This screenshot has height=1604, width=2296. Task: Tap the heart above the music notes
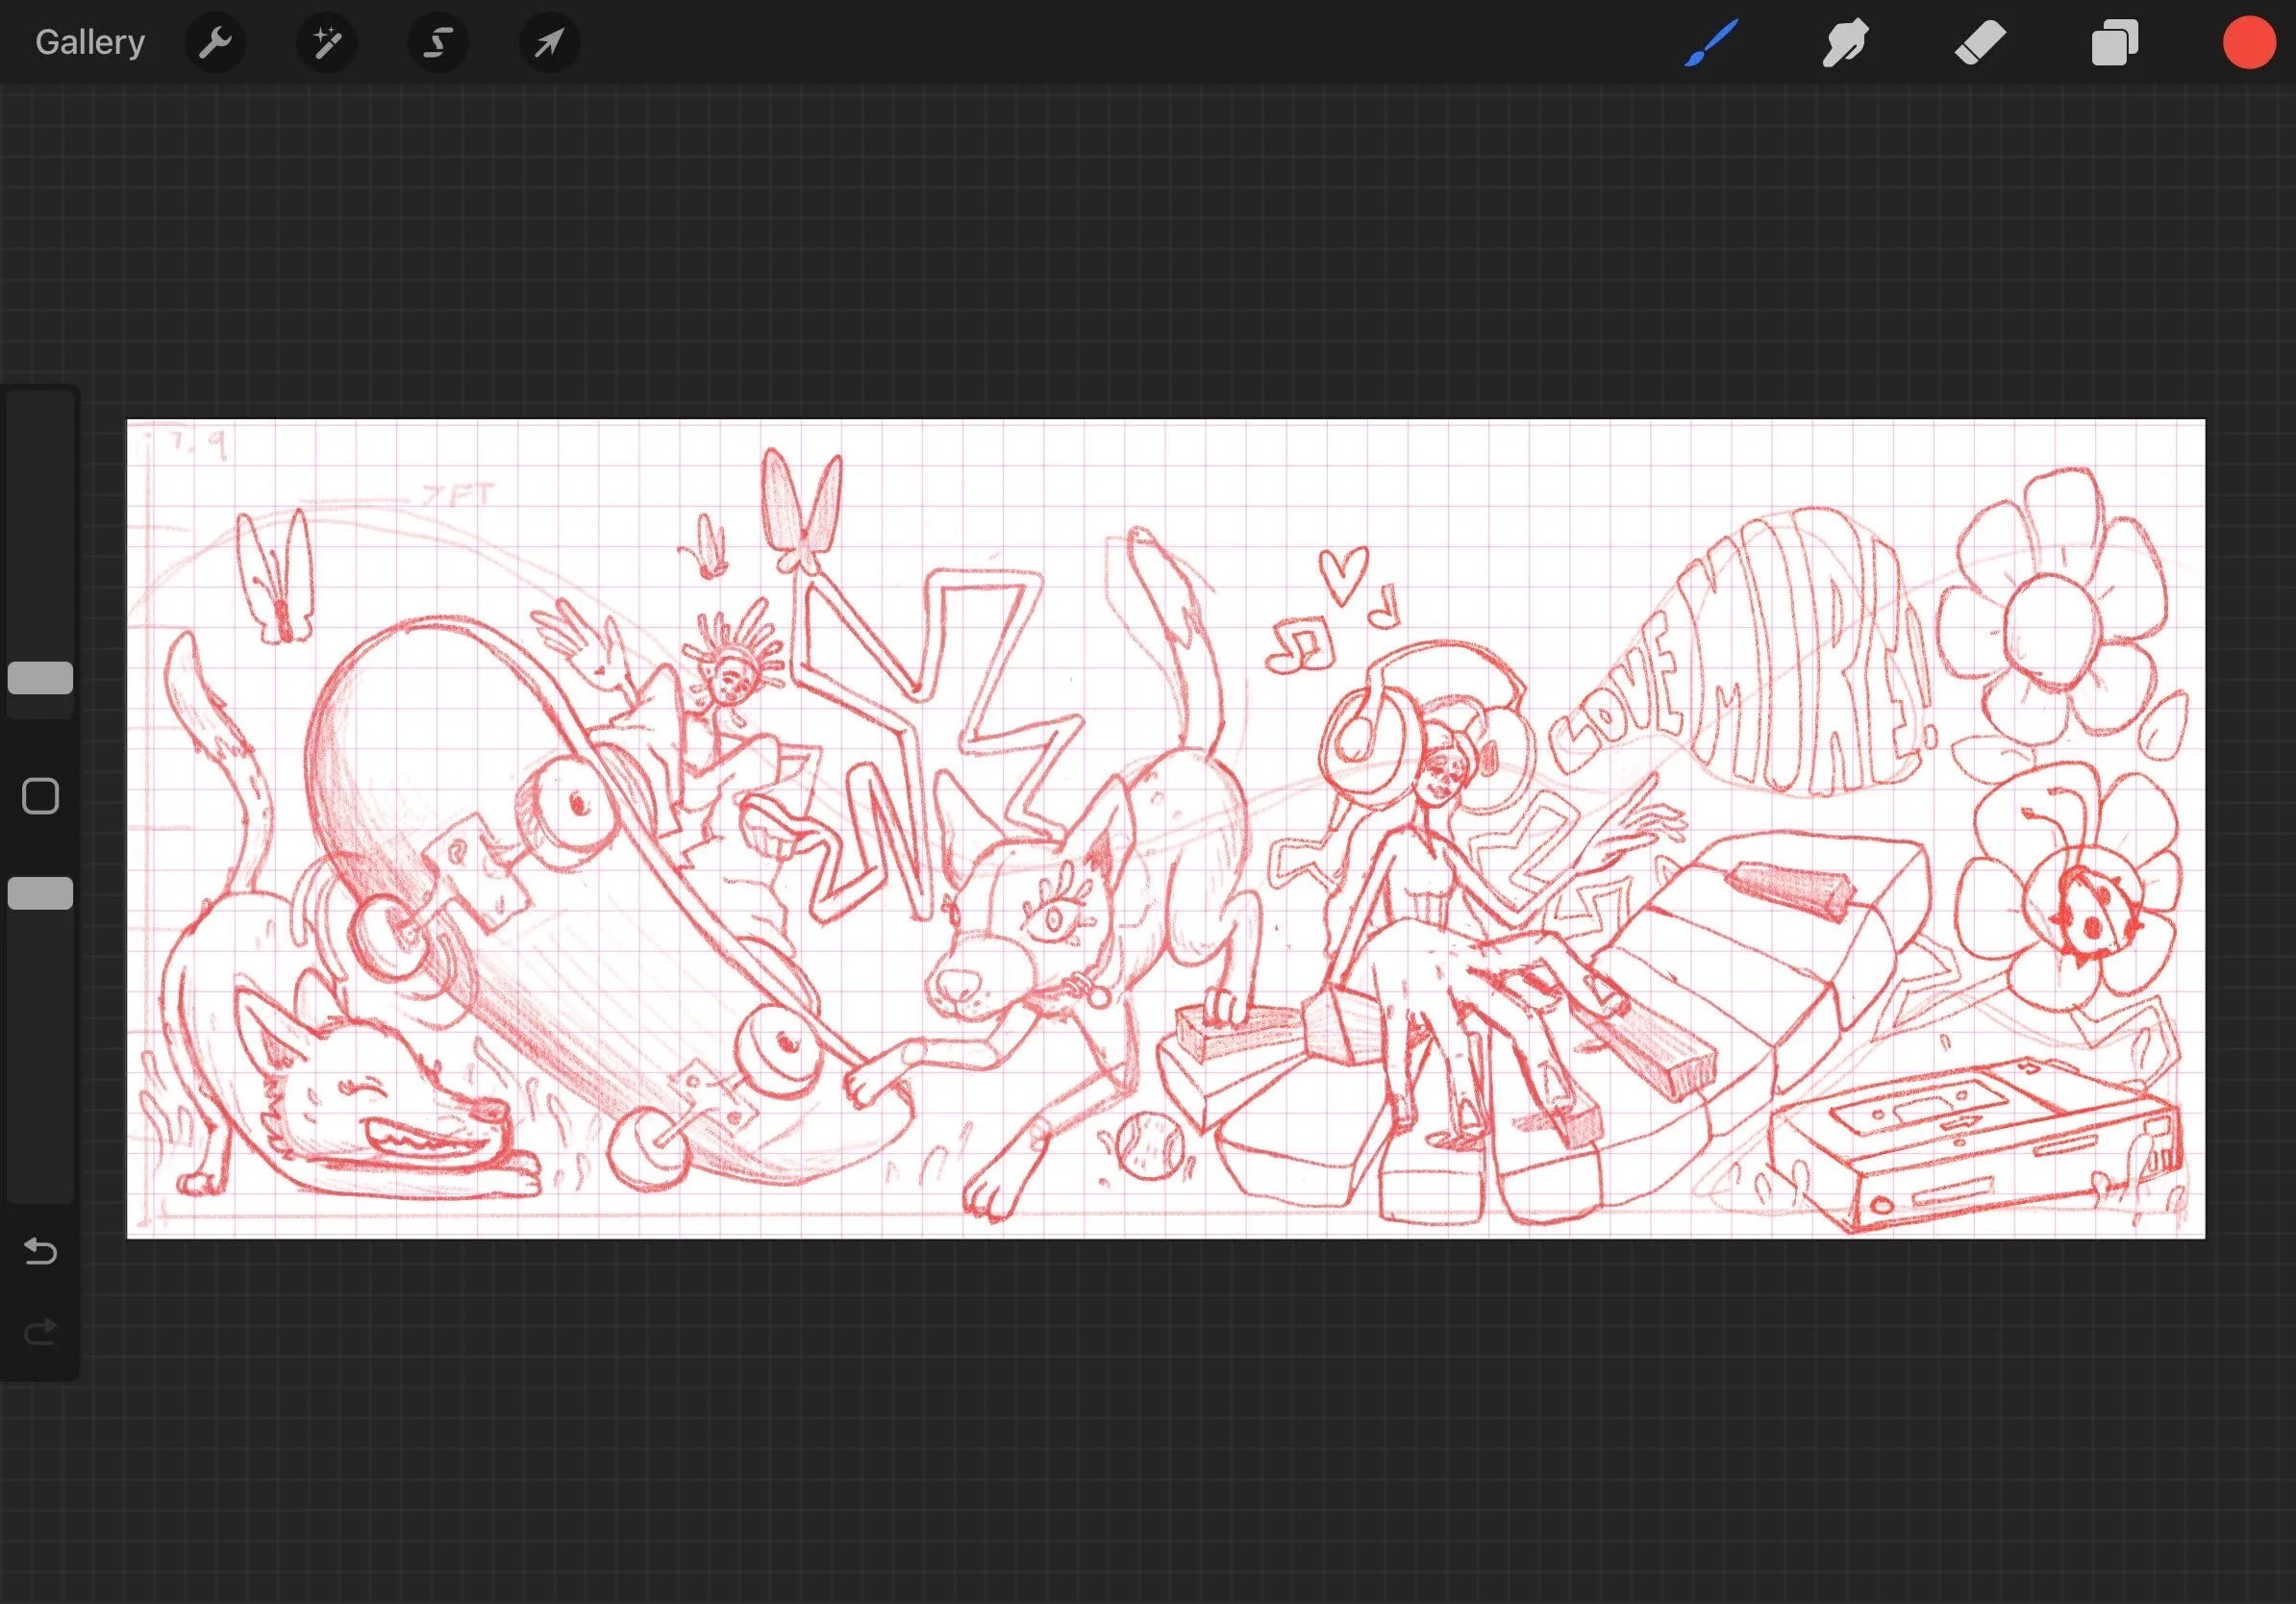tap(1342, 573)
